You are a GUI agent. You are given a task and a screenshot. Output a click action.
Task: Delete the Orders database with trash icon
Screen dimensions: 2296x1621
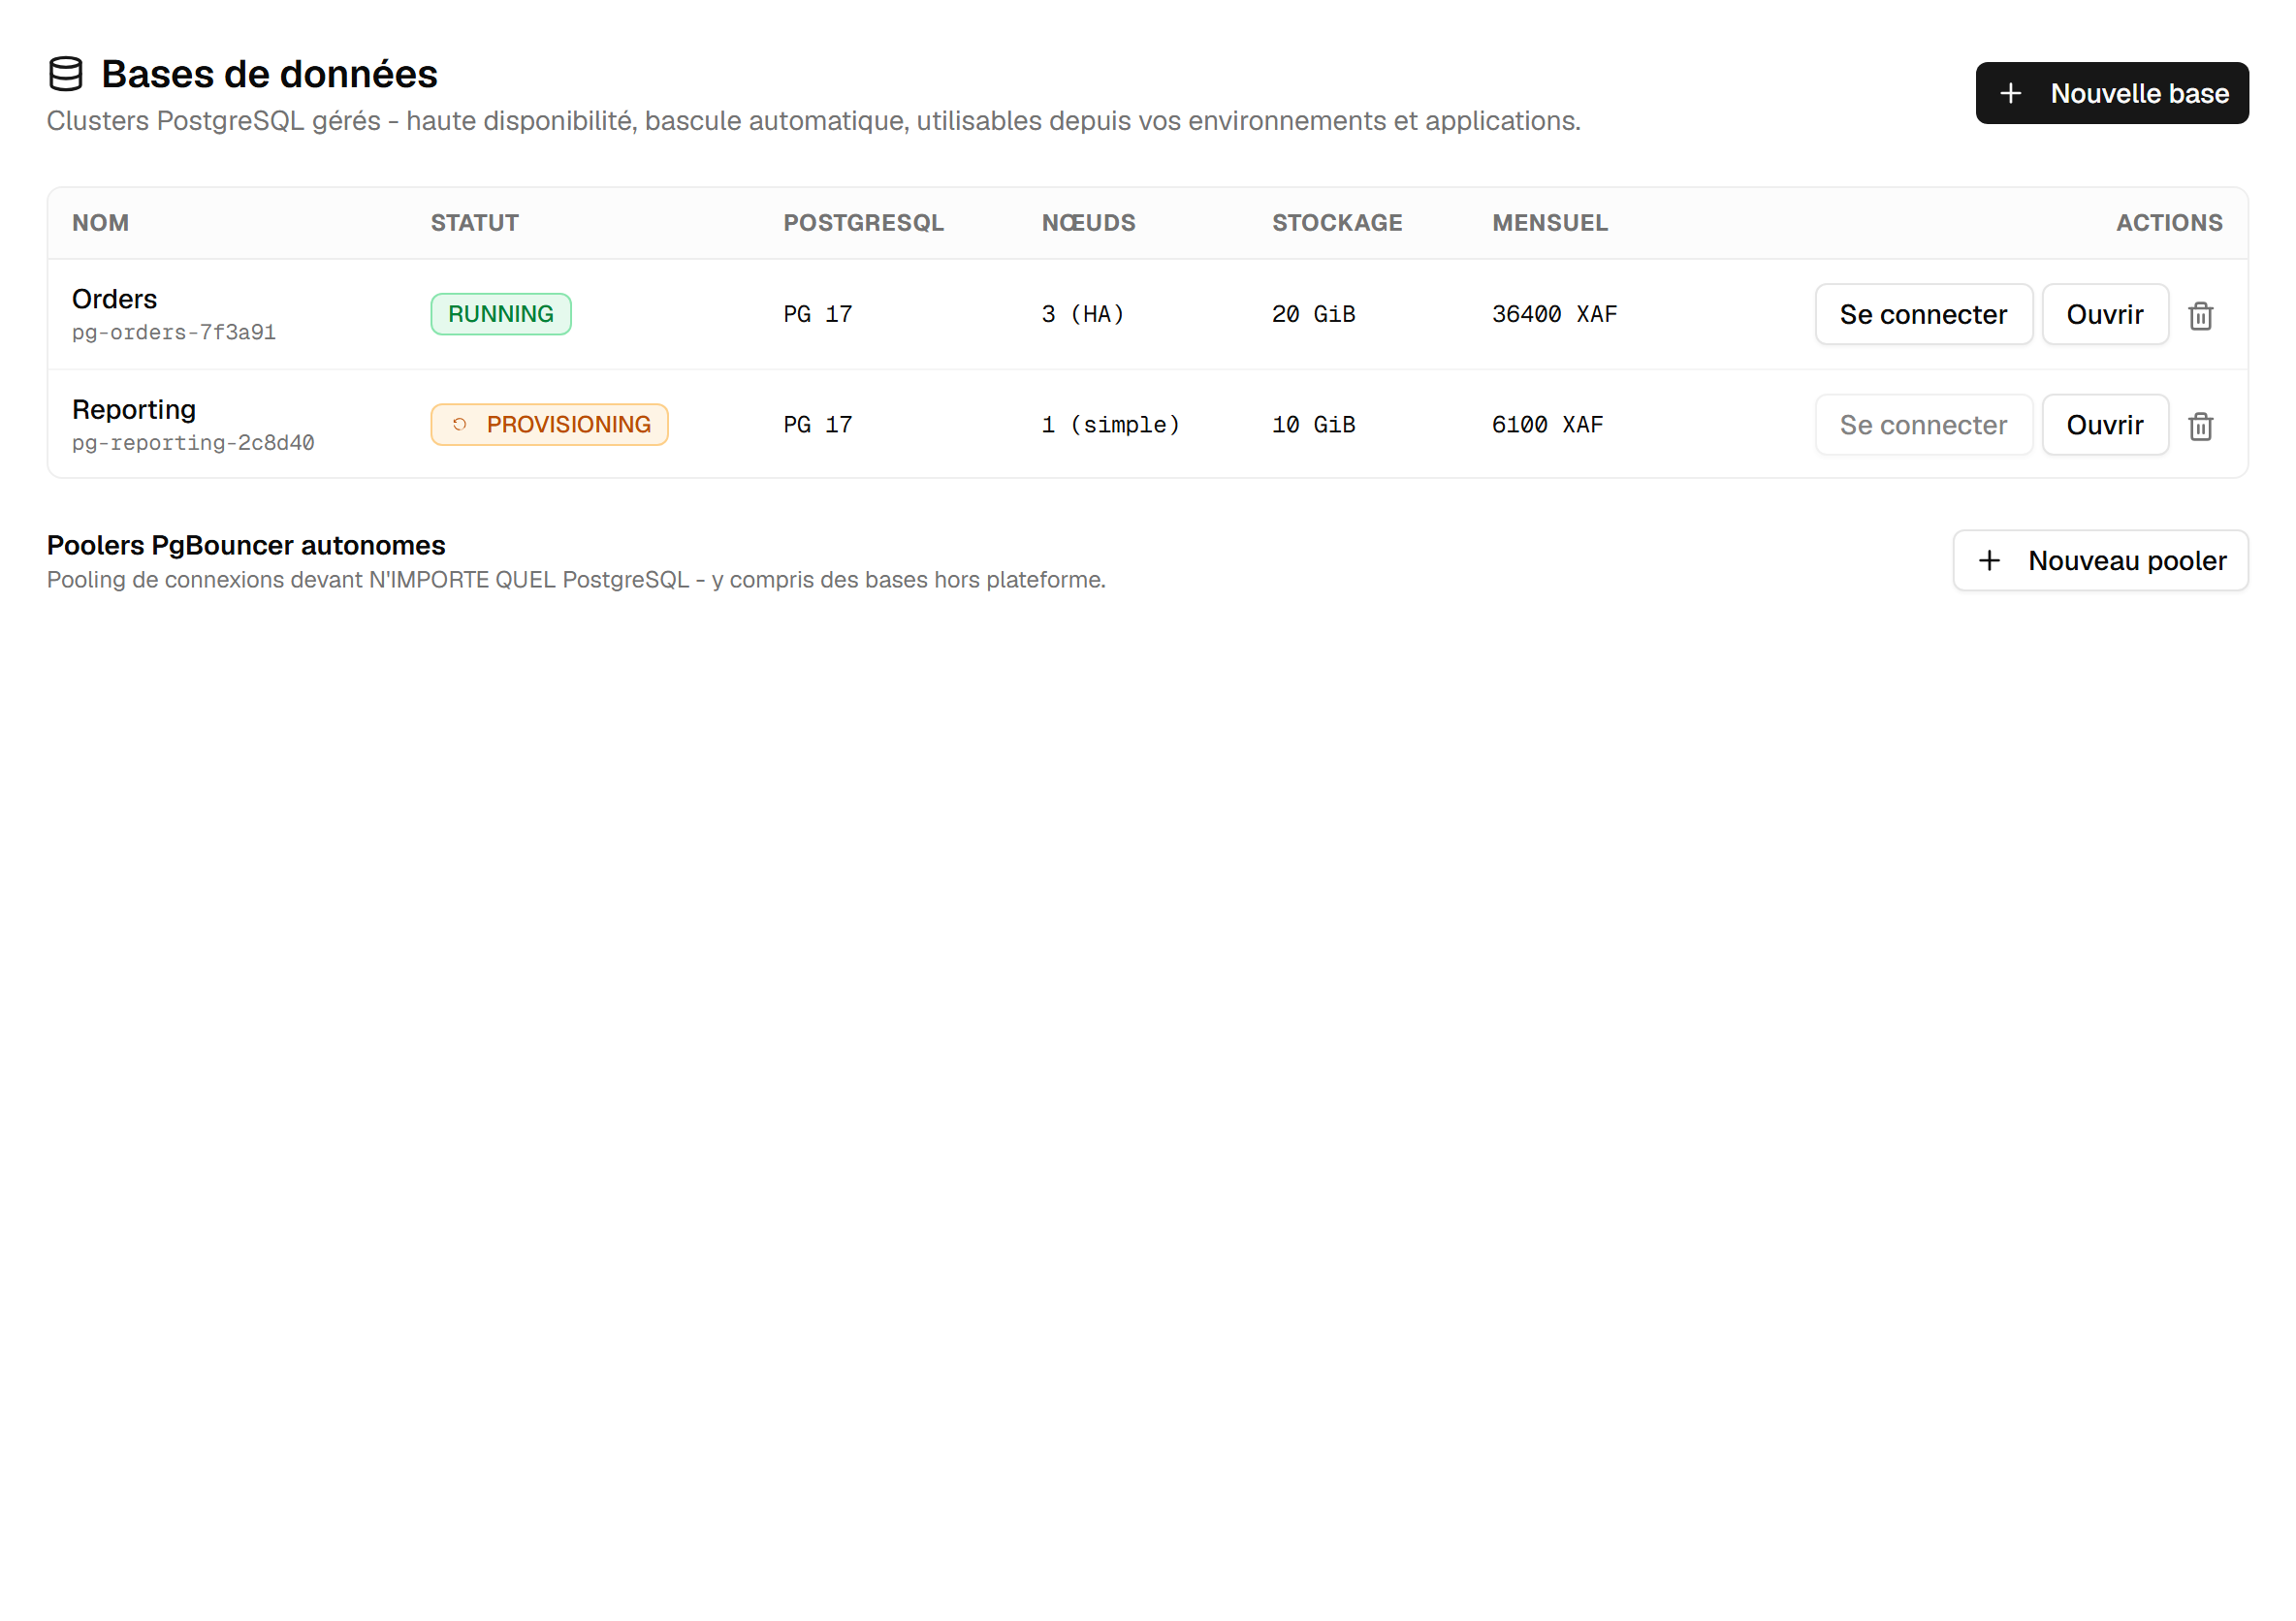pos(2200,315)
